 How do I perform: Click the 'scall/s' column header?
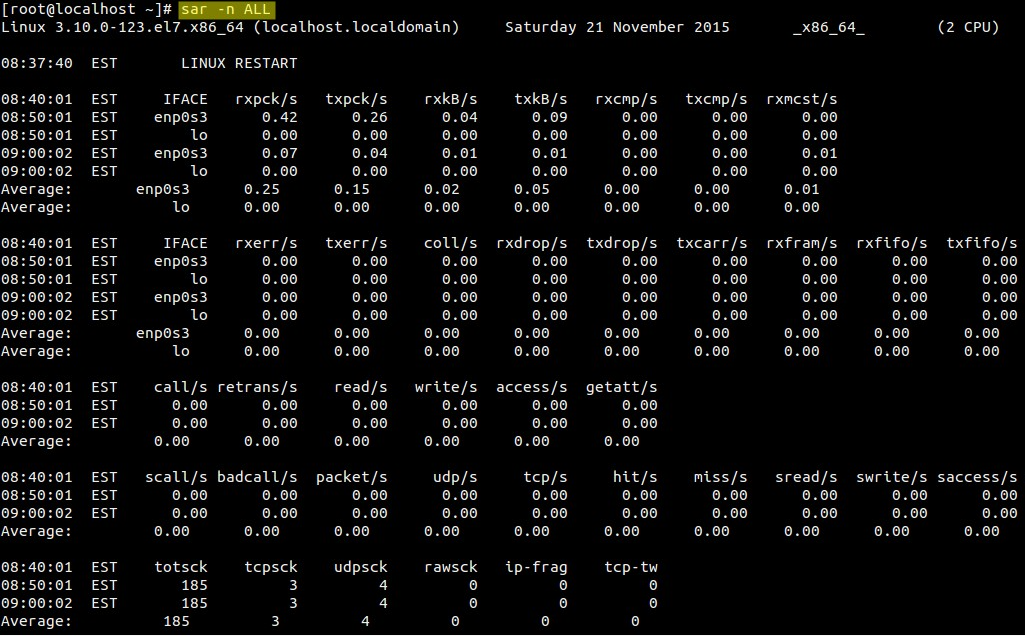pyautogui.click(x=176, y=477)
